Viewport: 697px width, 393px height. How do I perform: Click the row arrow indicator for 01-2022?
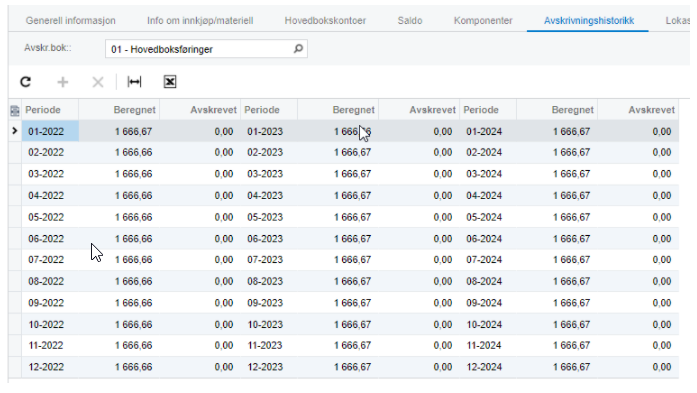15,131
